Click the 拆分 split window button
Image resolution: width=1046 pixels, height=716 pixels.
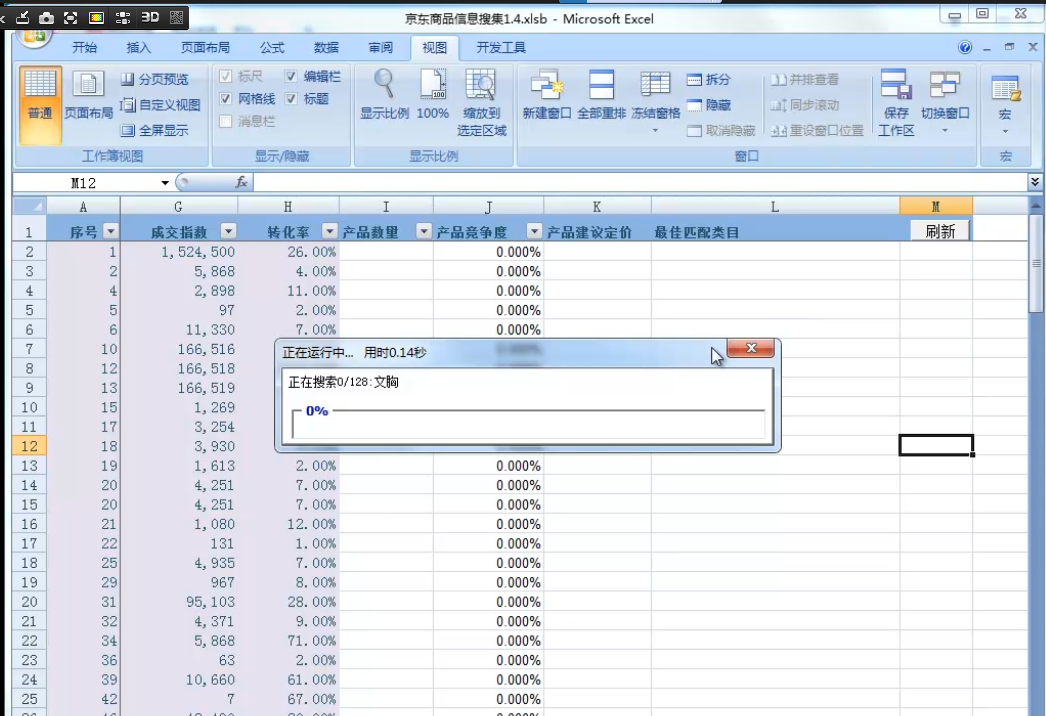coord(708,79)
